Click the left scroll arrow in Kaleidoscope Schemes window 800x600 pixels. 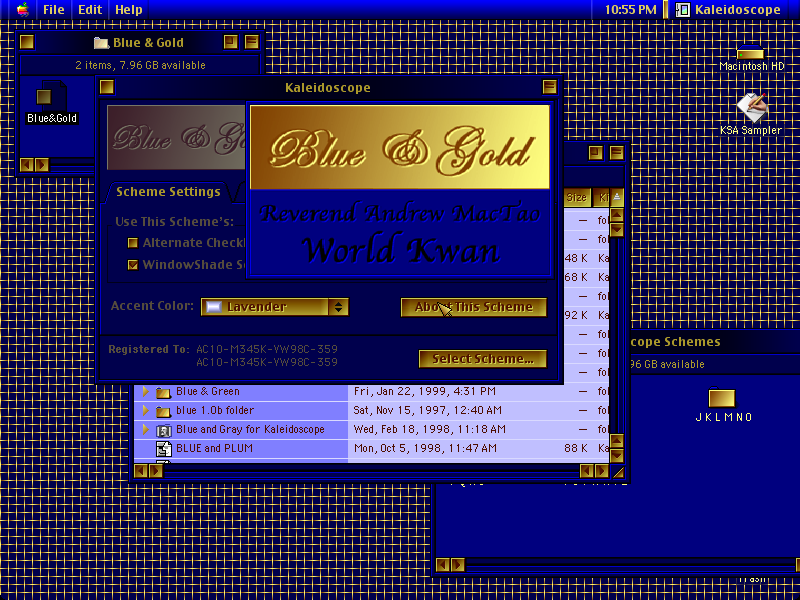click(x=443, y=565)
